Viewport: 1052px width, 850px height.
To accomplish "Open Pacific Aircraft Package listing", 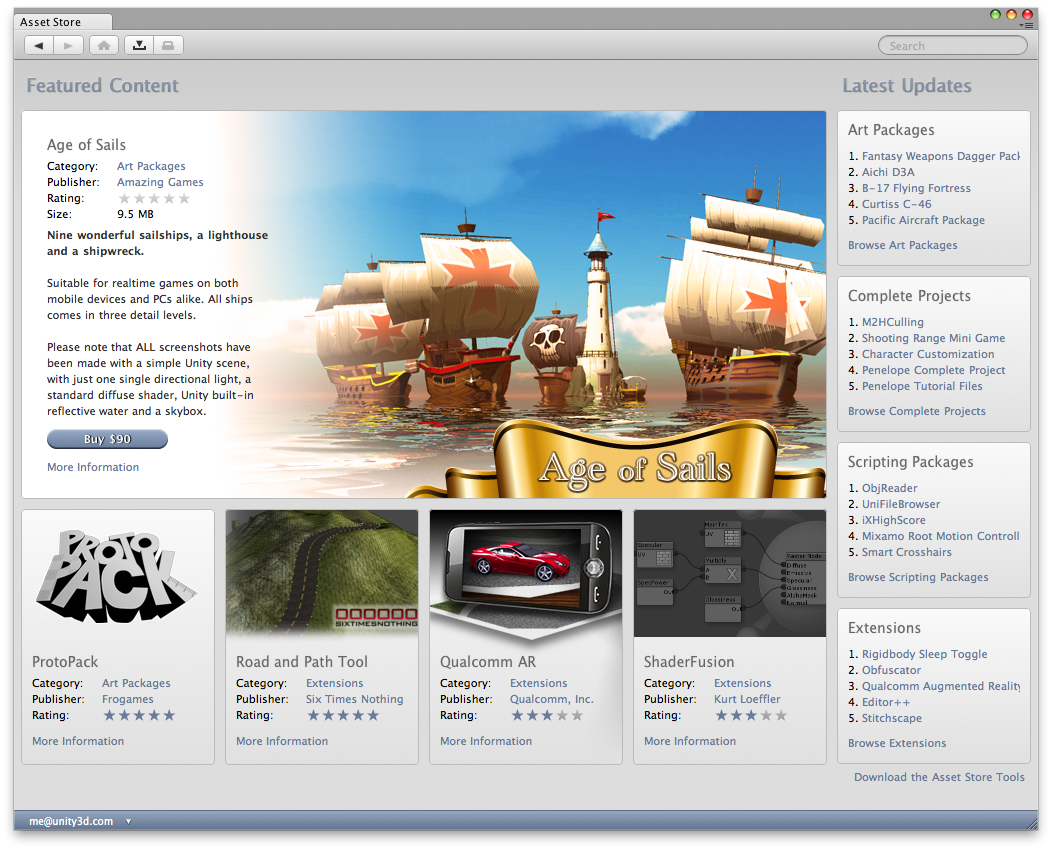I will click(x=923, y=220).
